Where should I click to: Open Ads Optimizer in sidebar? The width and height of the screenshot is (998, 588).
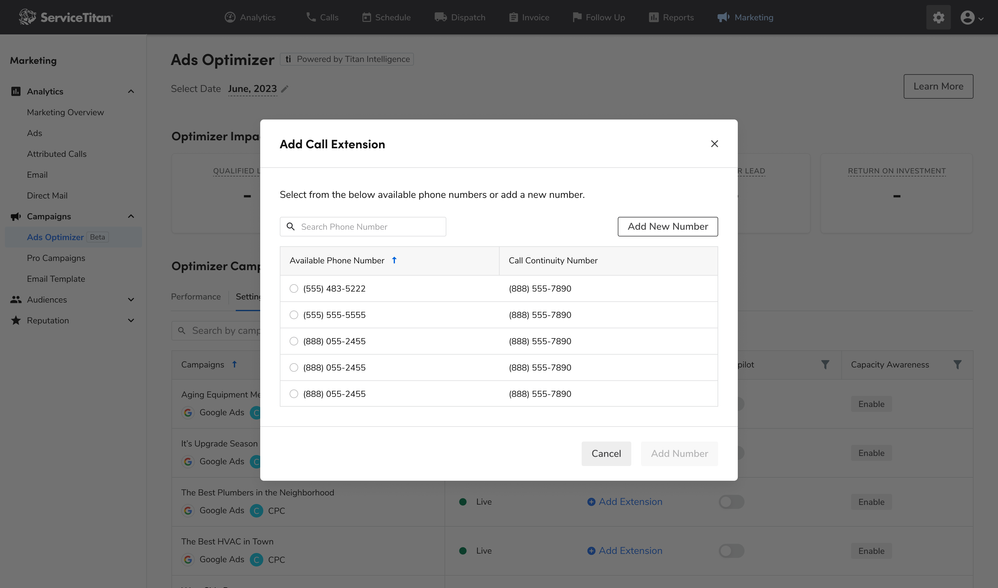55,237
